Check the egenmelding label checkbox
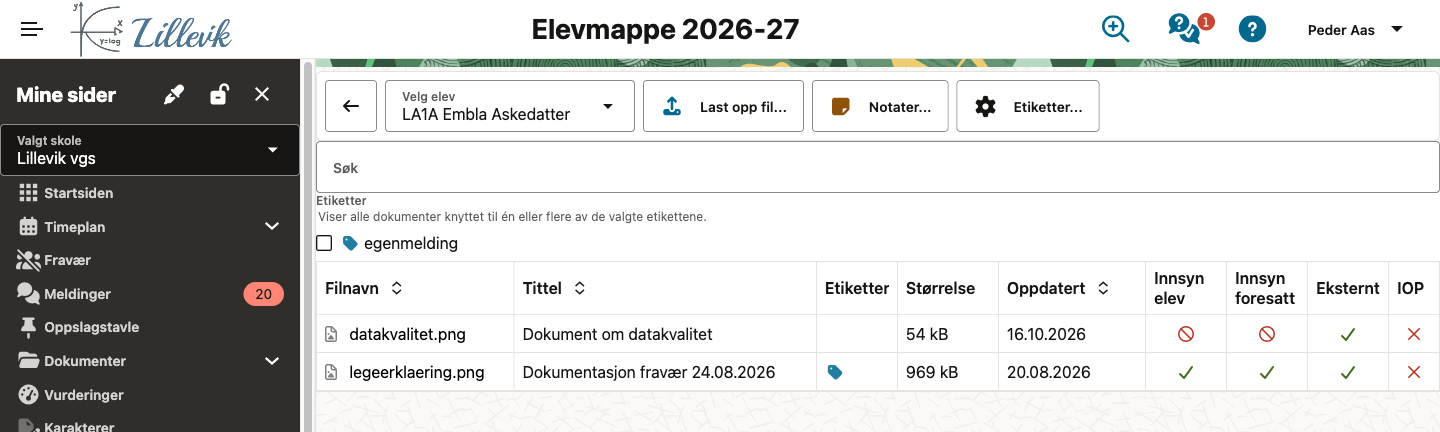 pyautogui.click(x=324, y=243)
